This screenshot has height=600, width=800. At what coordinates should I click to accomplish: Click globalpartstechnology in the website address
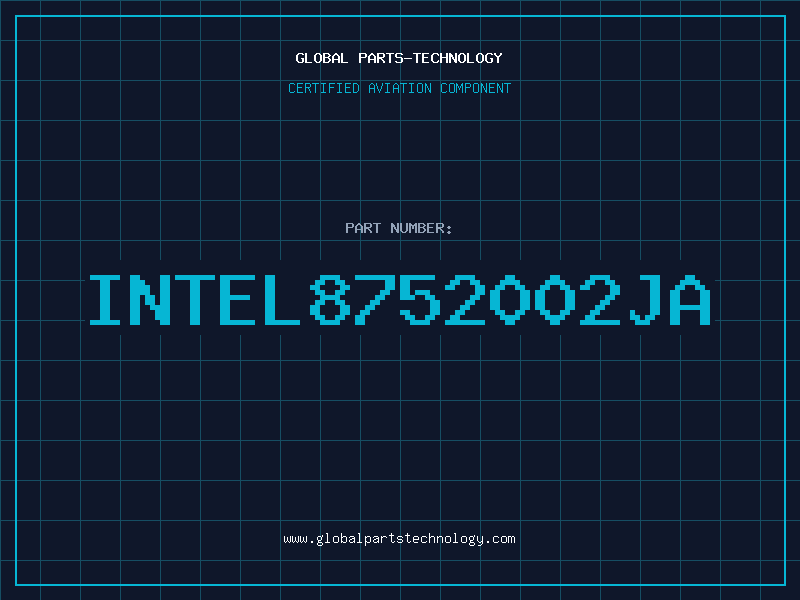point(399,539)
